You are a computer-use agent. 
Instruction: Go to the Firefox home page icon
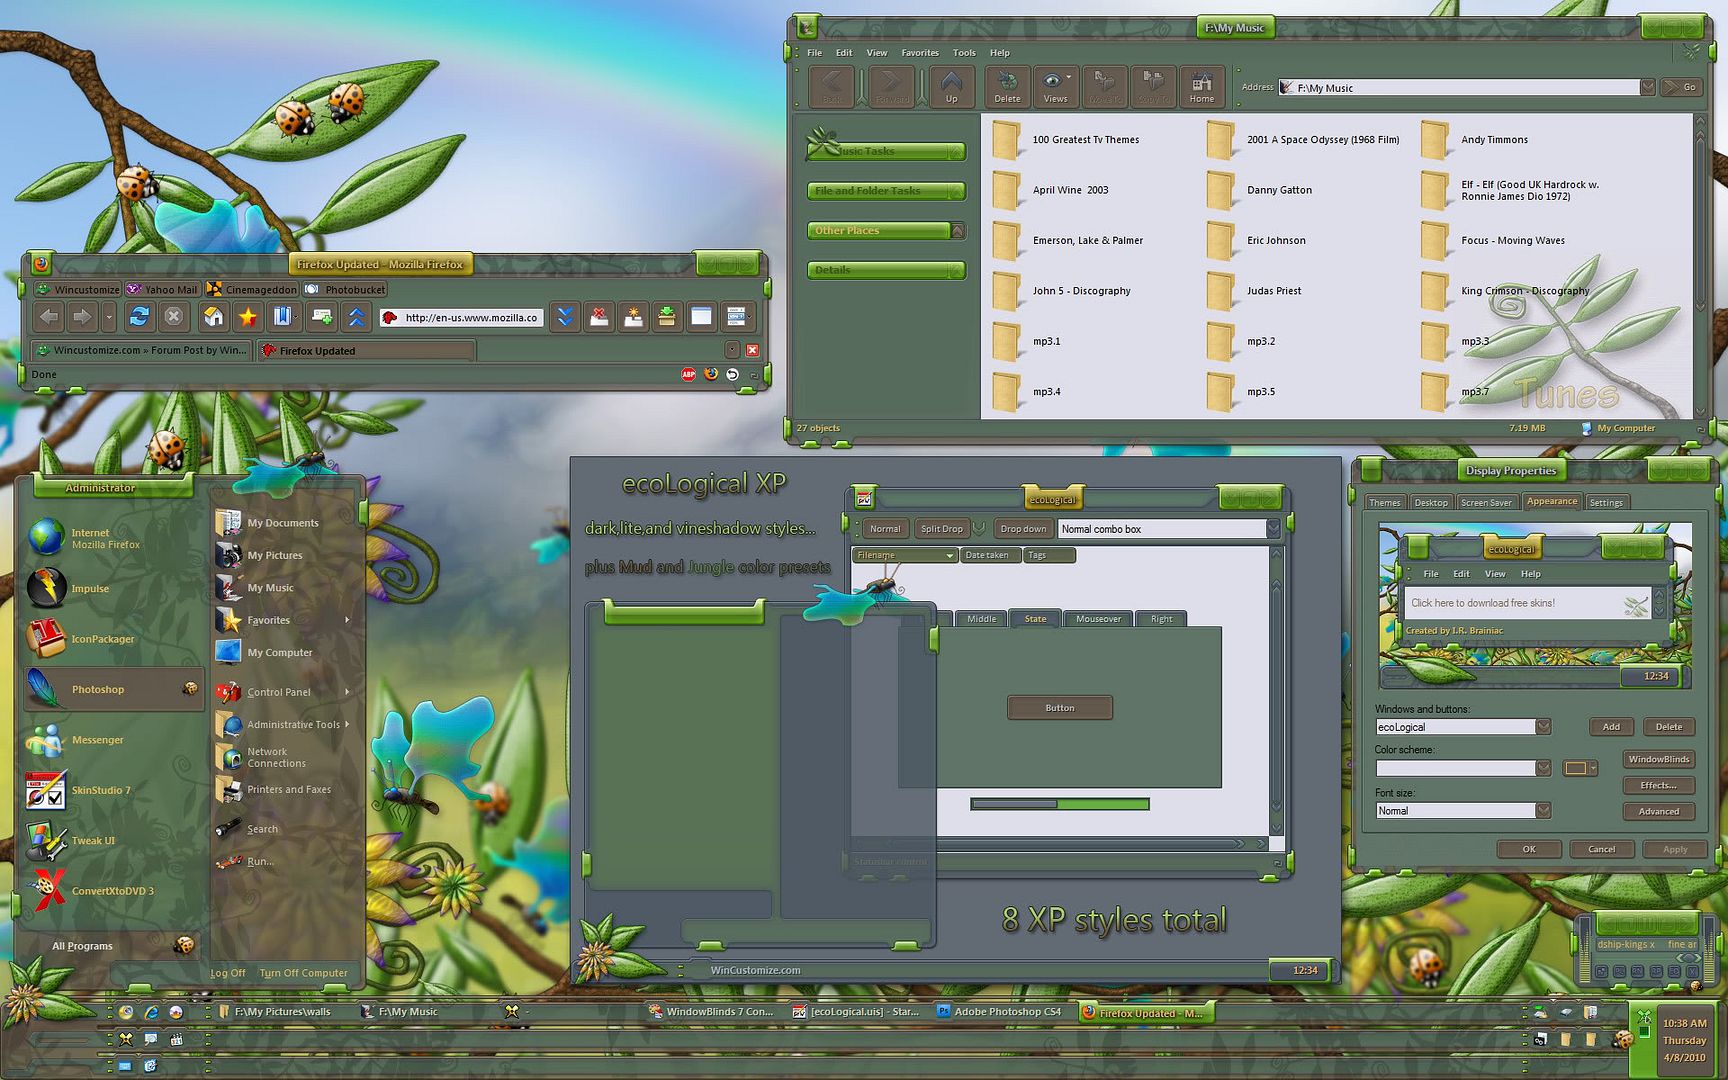coord(213,317)
